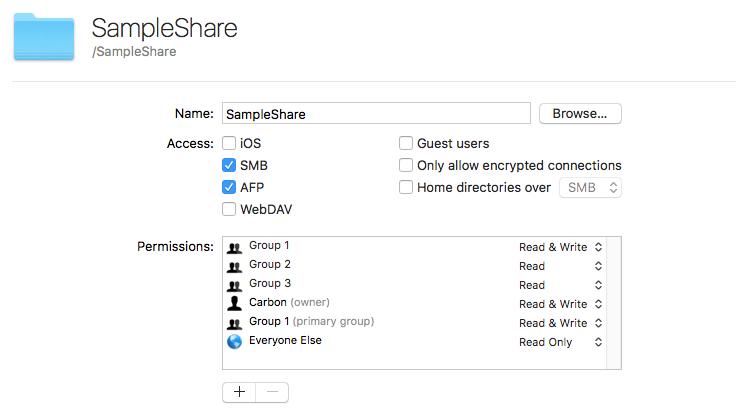Enable the iOS access checkbox
The image size is (736, 419).
pyautogui.click(x=229, y=144)
